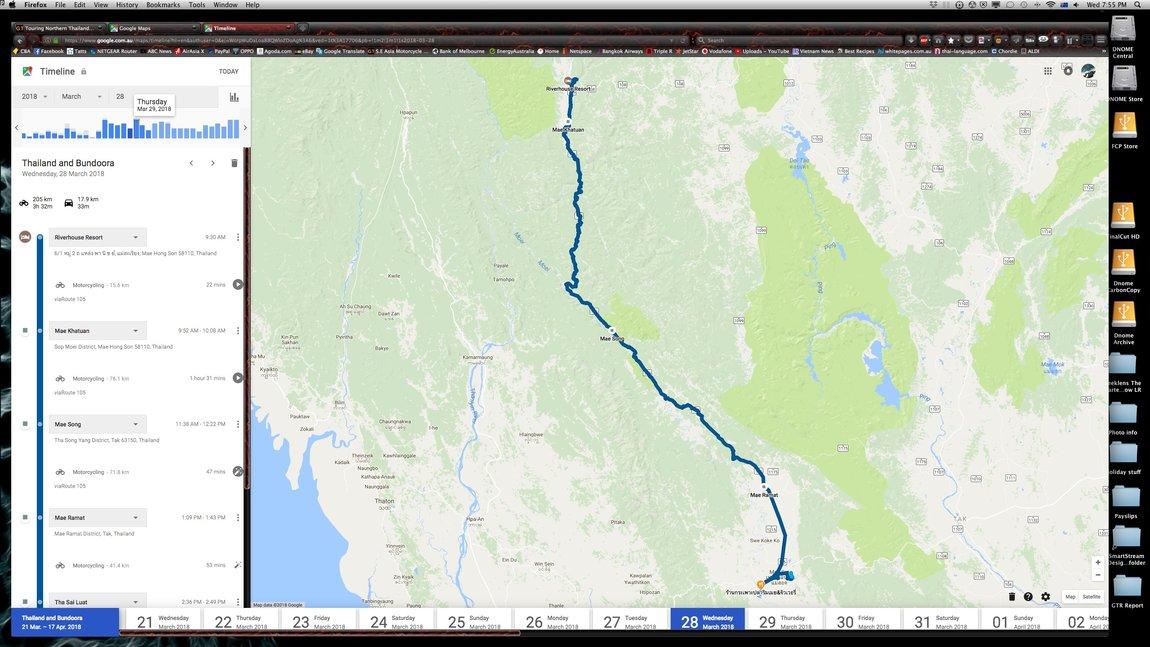Viewport: 1150px width, 647px height.
Task: Go to the next day with right chevron
Action: coord(213,163)
